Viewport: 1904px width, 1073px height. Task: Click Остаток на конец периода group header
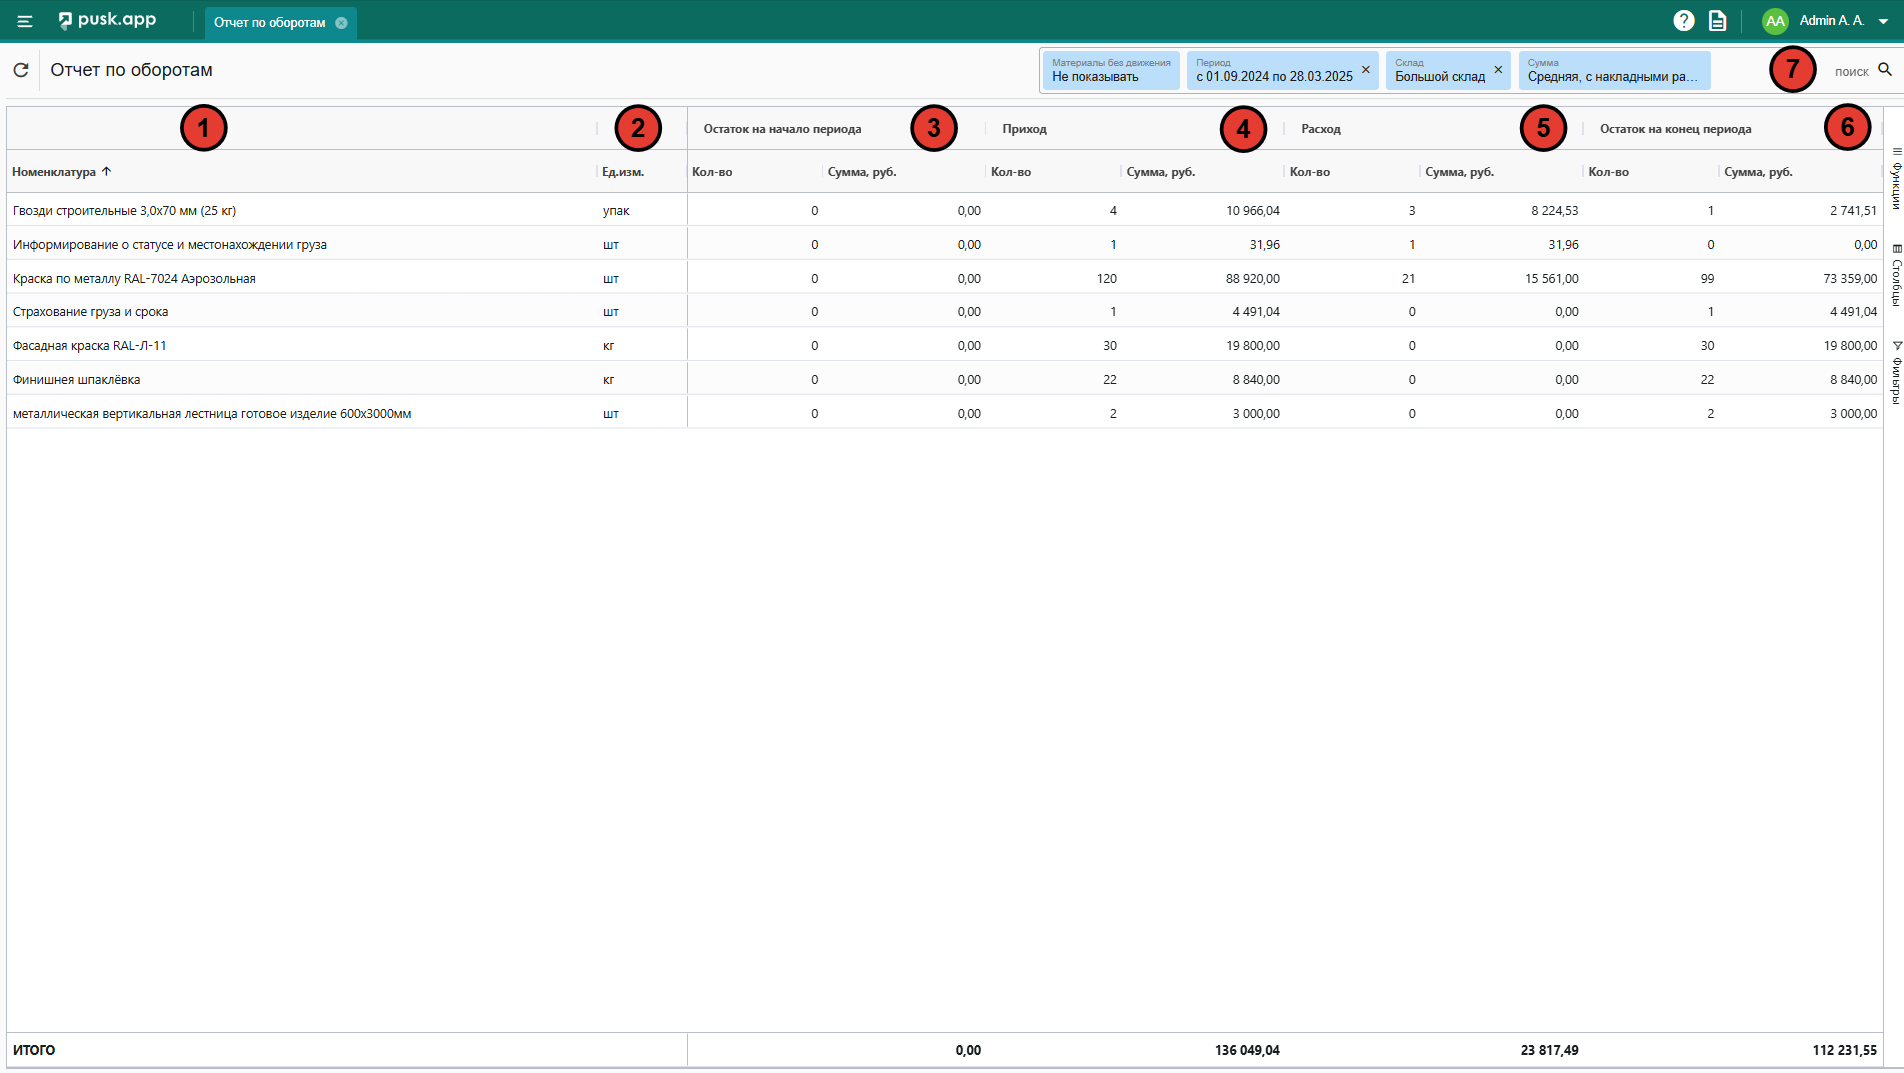[1676, 129]
